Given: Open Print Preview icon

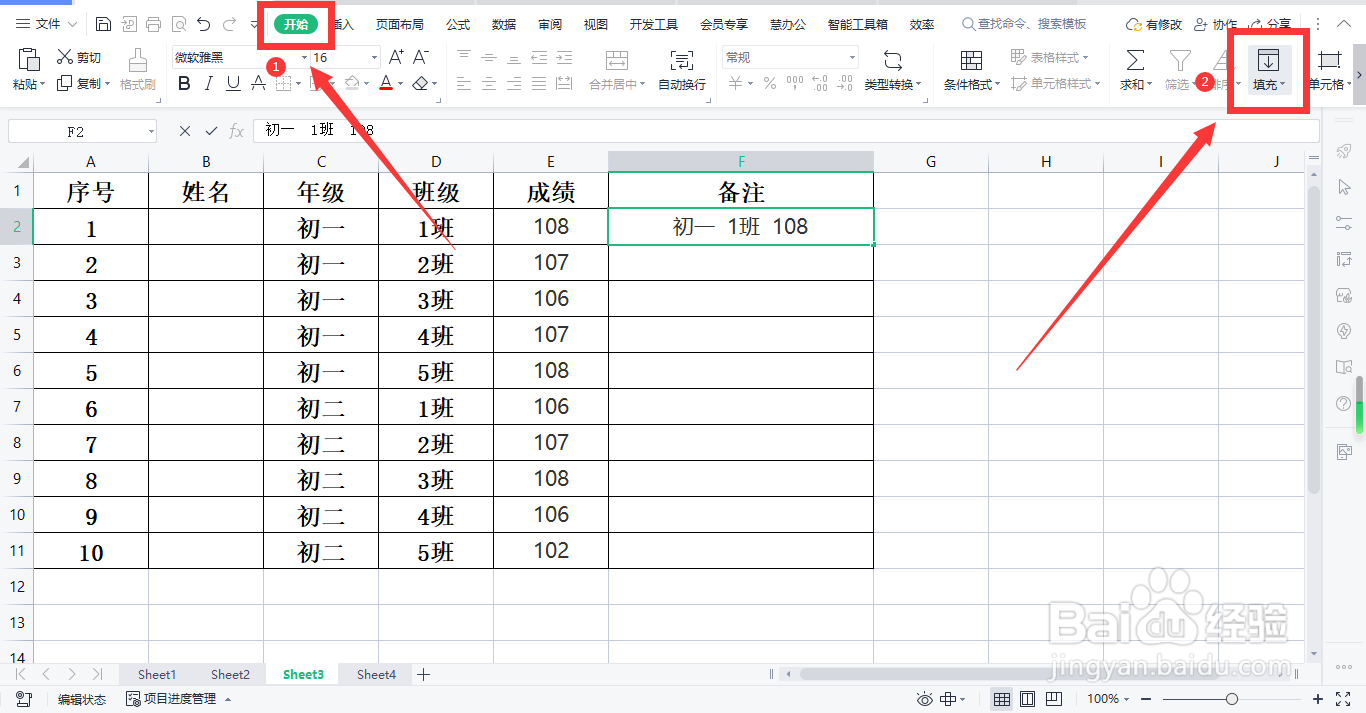Looking at the screenshot, I should coord(178,24).
